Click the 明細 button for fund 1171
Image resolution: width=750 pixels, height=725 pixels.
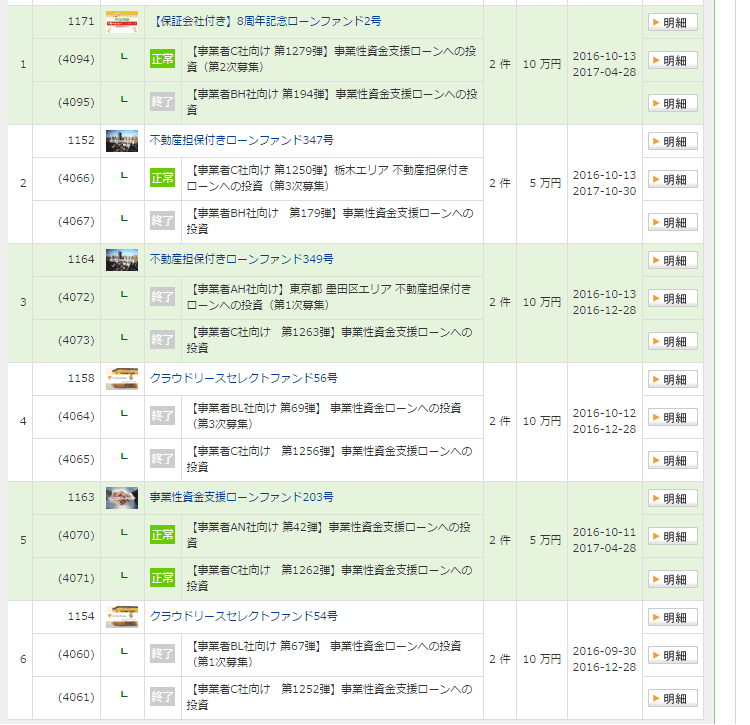[672, 22]
